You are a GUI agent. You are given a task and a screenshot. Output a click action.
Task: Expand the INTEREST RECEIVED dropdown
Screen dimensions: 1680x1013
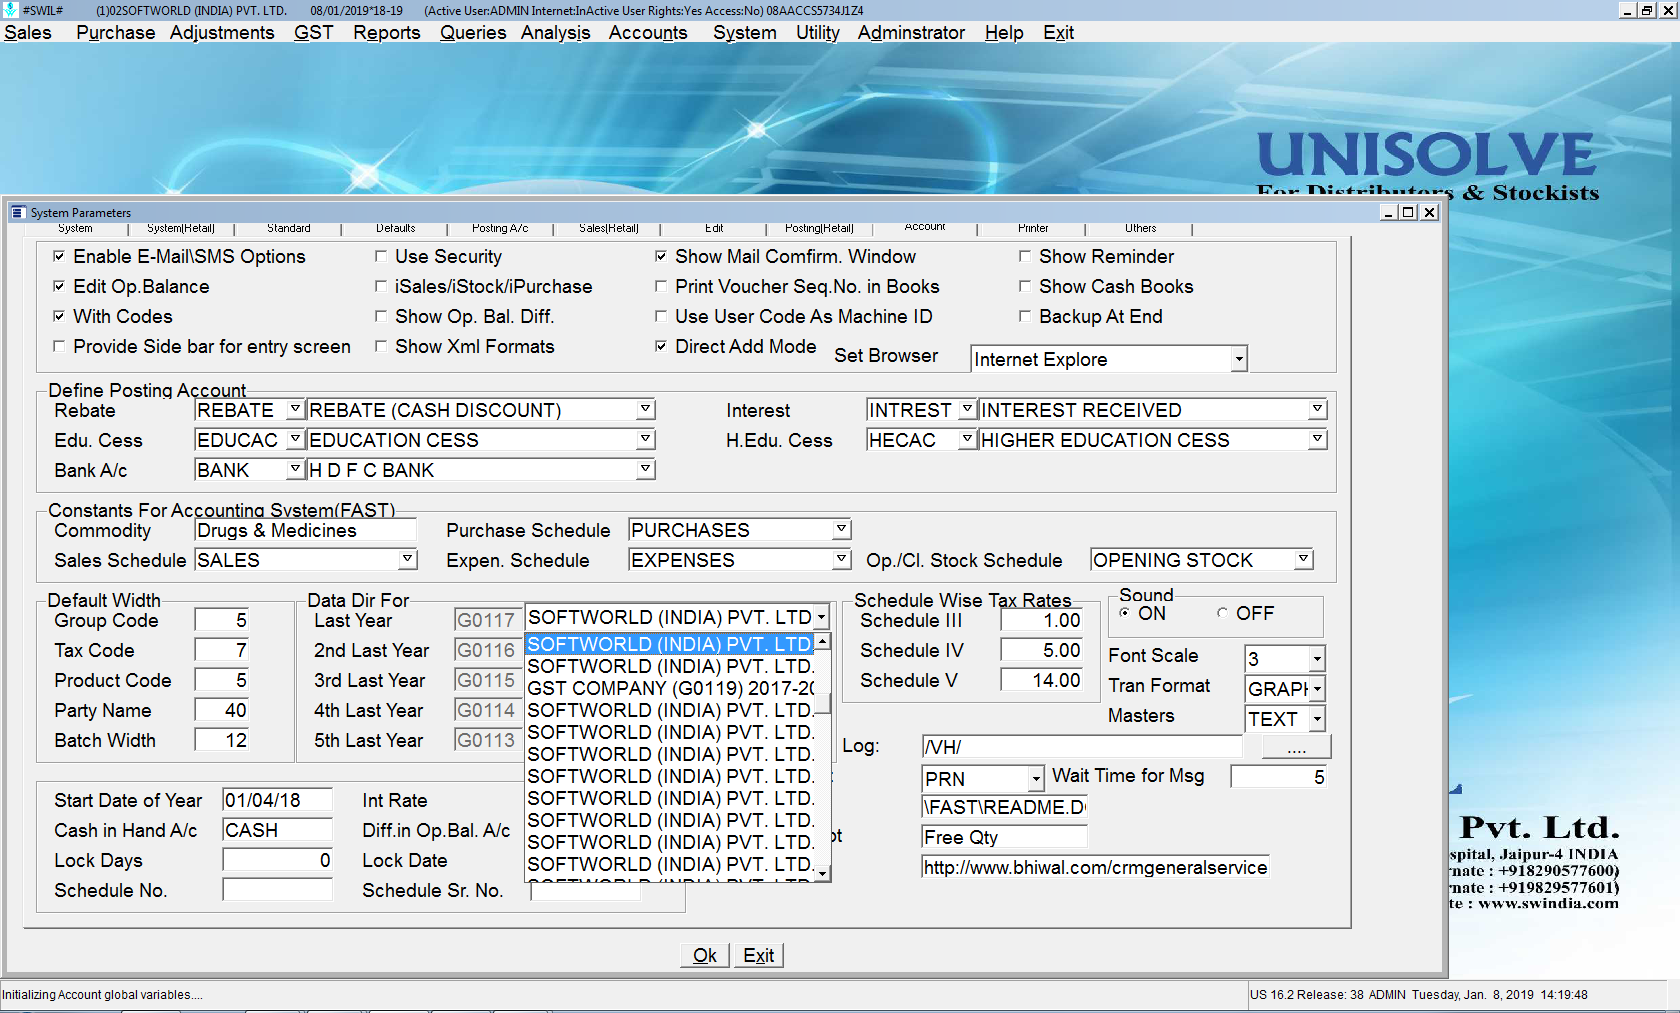[1318, 409]
